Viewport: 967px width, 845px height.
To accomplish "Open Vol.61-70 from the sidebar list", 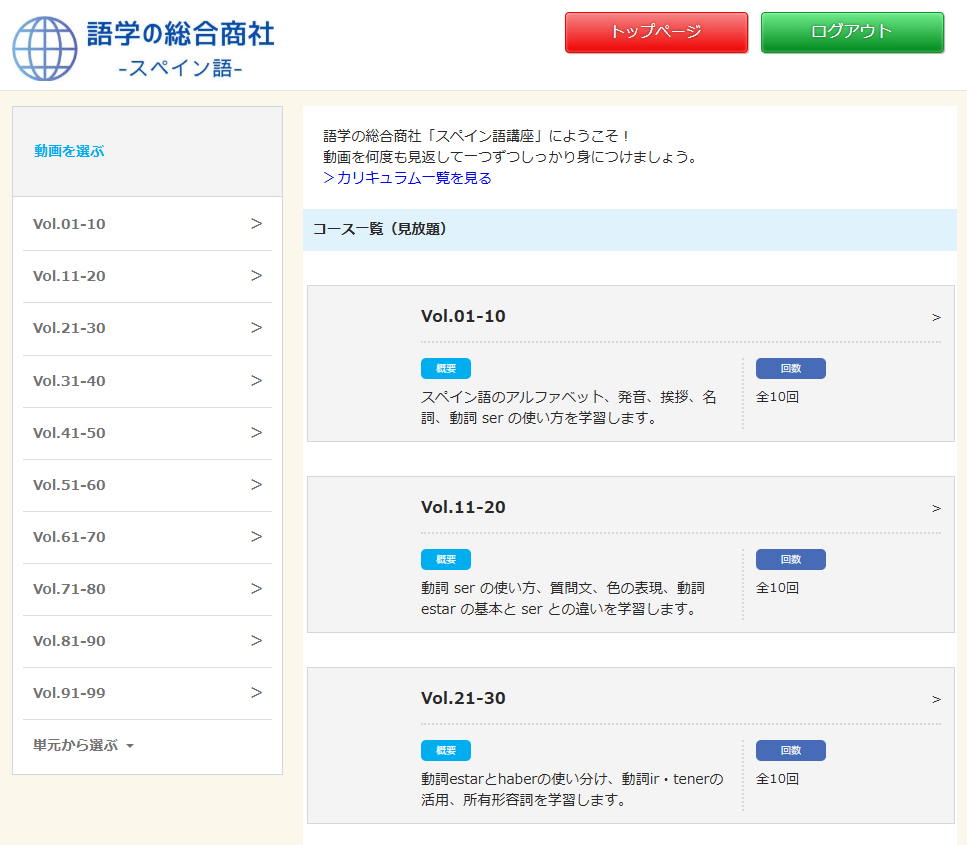I will 69,537.
